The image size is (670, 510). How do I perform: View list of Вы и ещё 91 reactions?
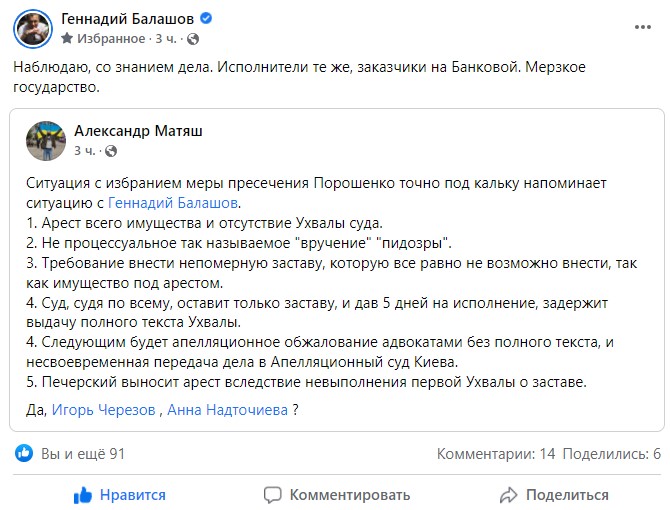[82, 454]
